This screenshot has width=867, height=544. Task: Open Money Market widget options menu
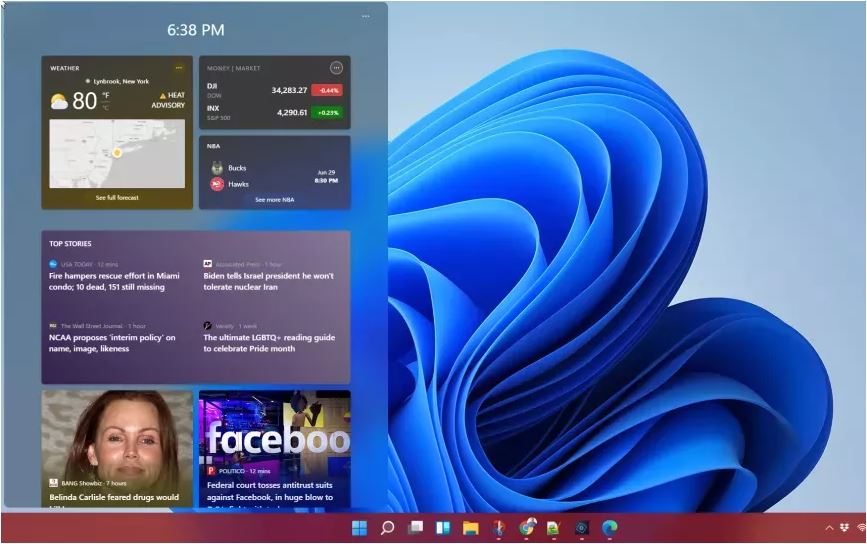336,68
